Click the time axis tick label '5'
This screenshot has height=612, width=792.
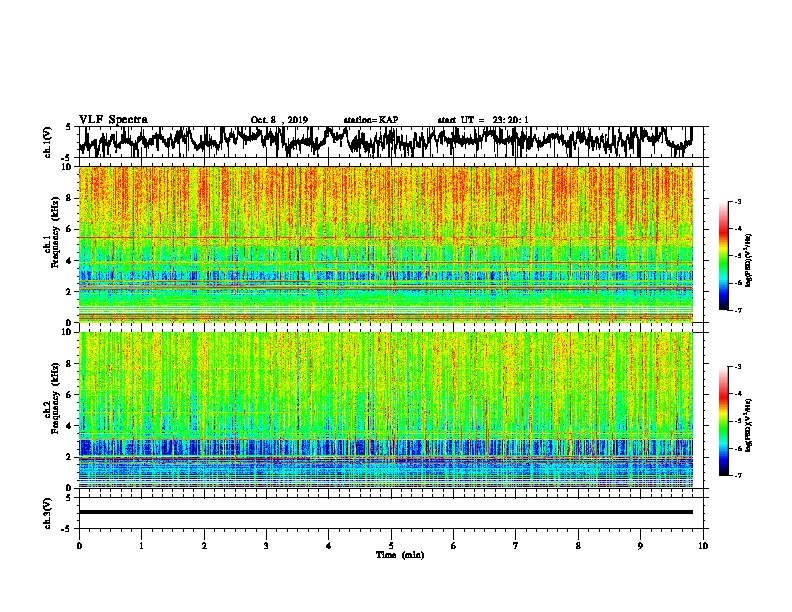391,546
